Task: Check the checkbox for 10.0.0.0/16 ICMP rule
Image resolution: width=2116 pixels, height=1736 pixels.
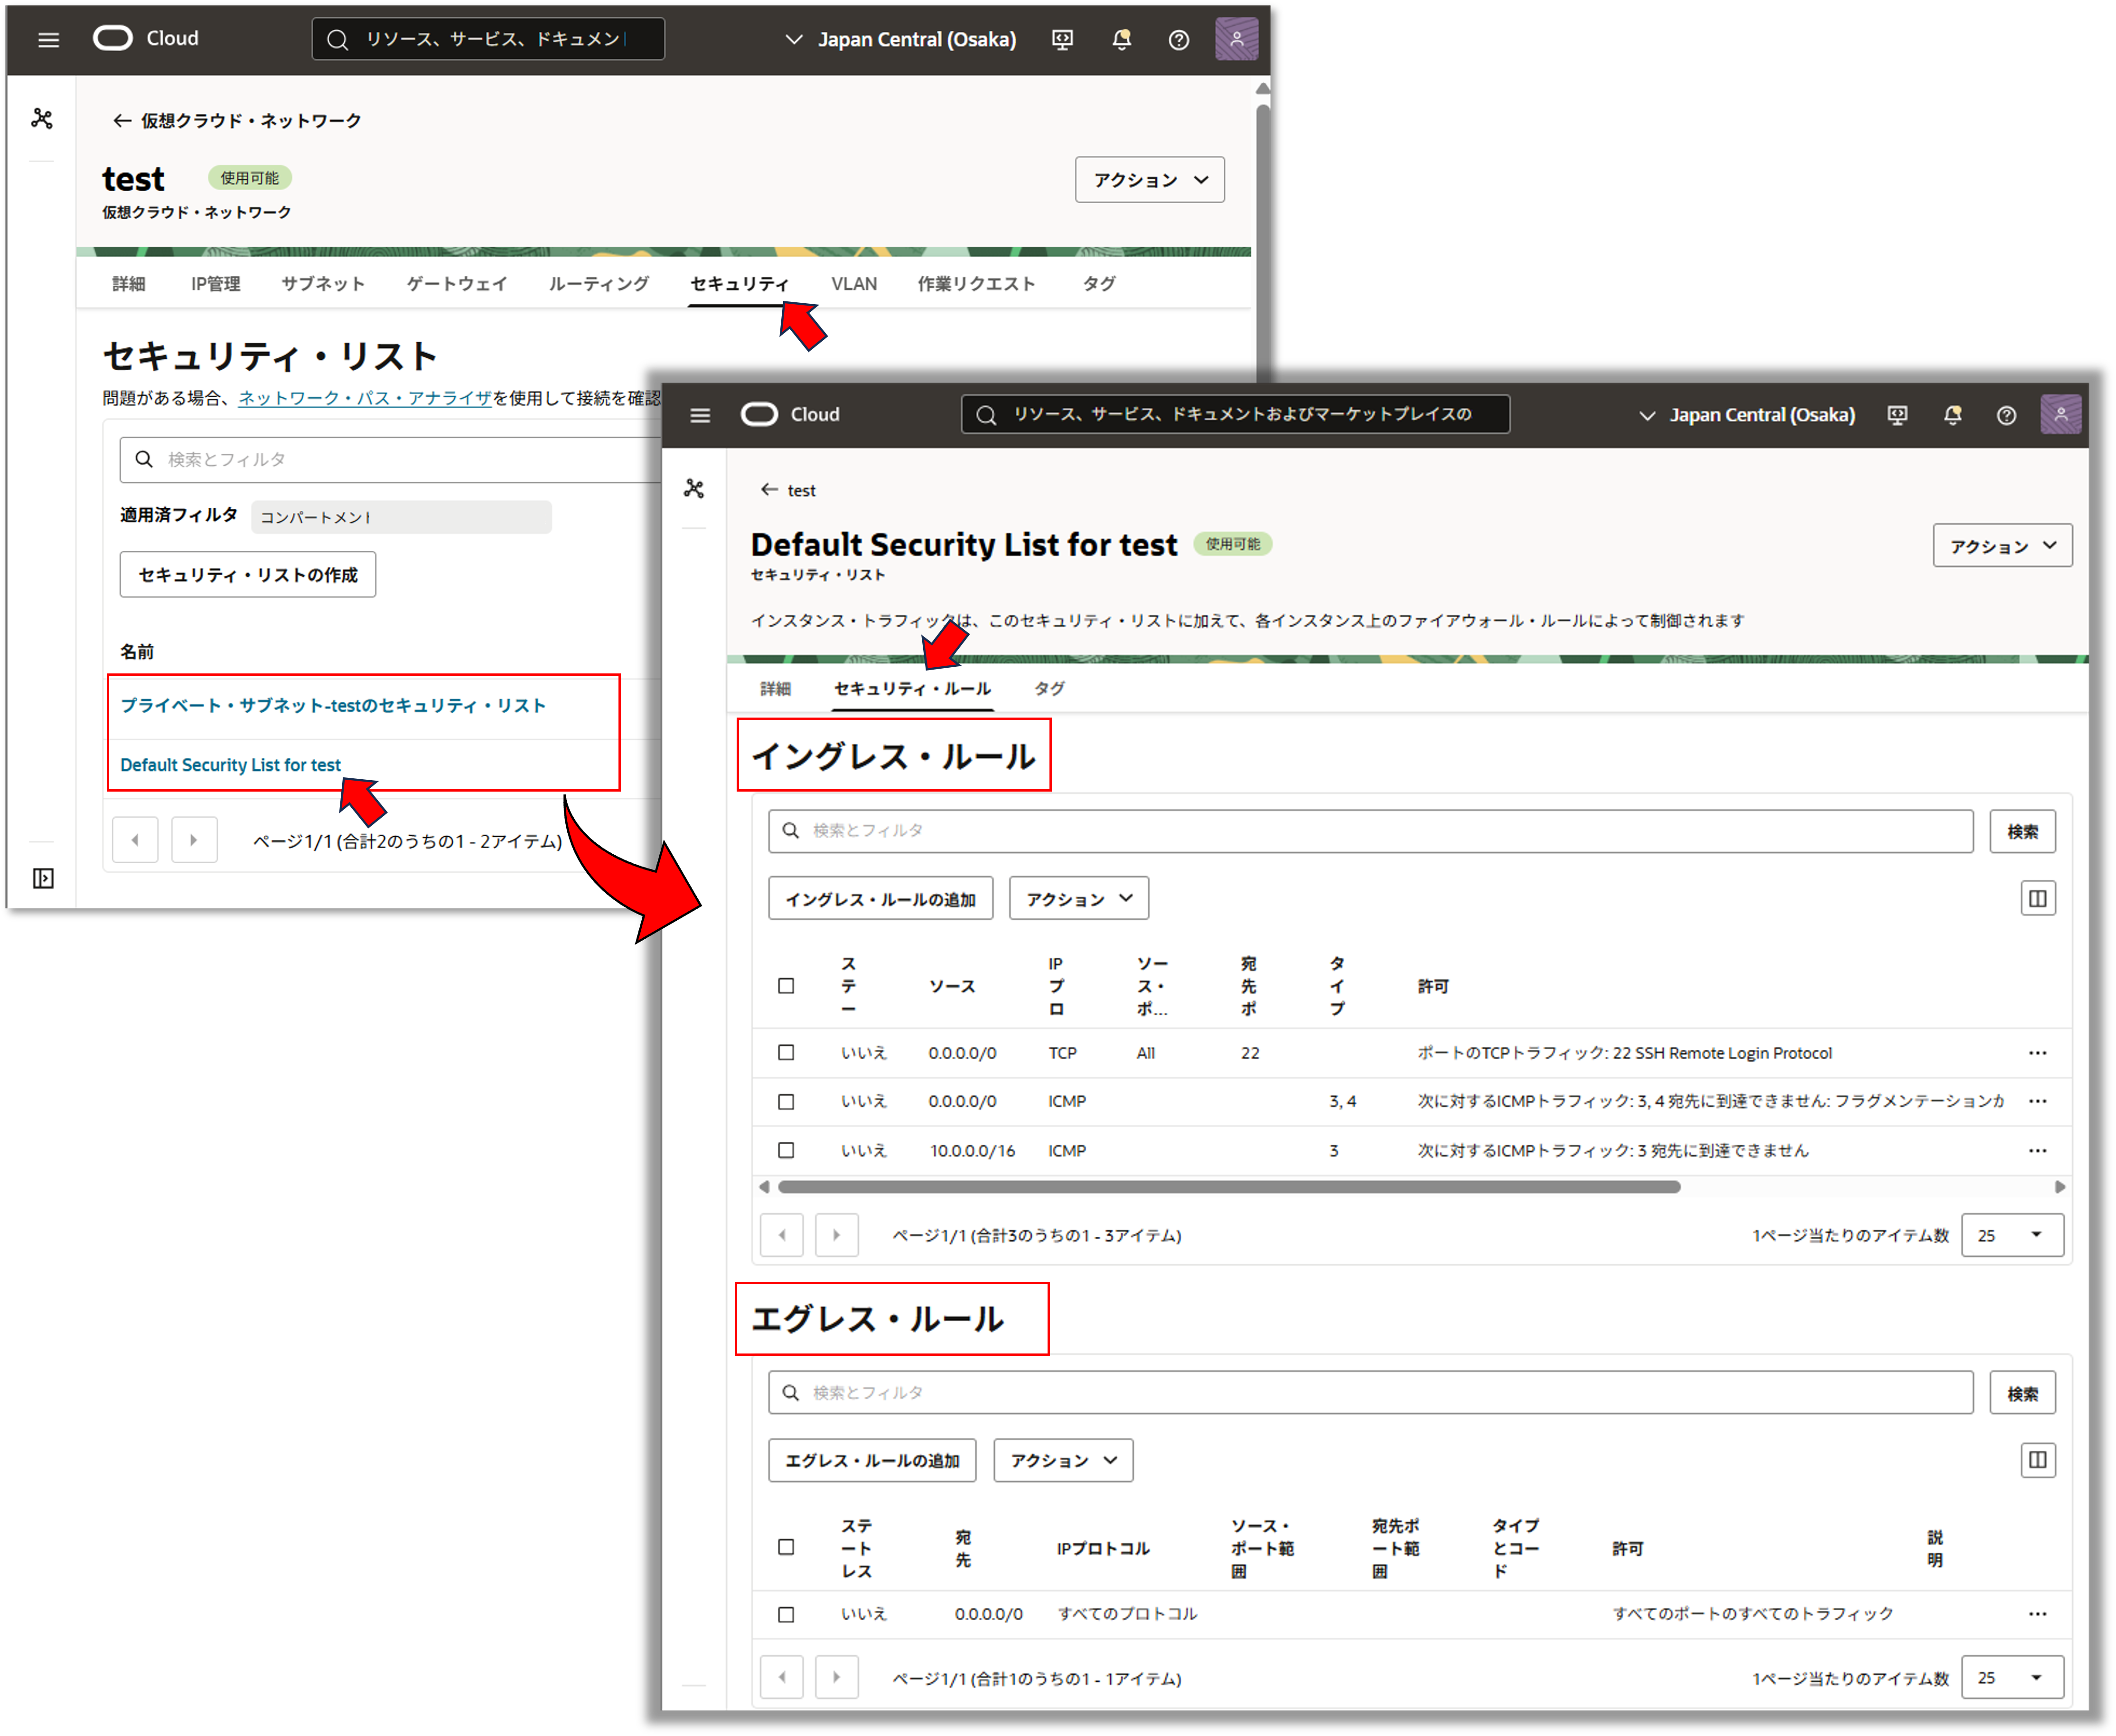Action: (786, 1151)
